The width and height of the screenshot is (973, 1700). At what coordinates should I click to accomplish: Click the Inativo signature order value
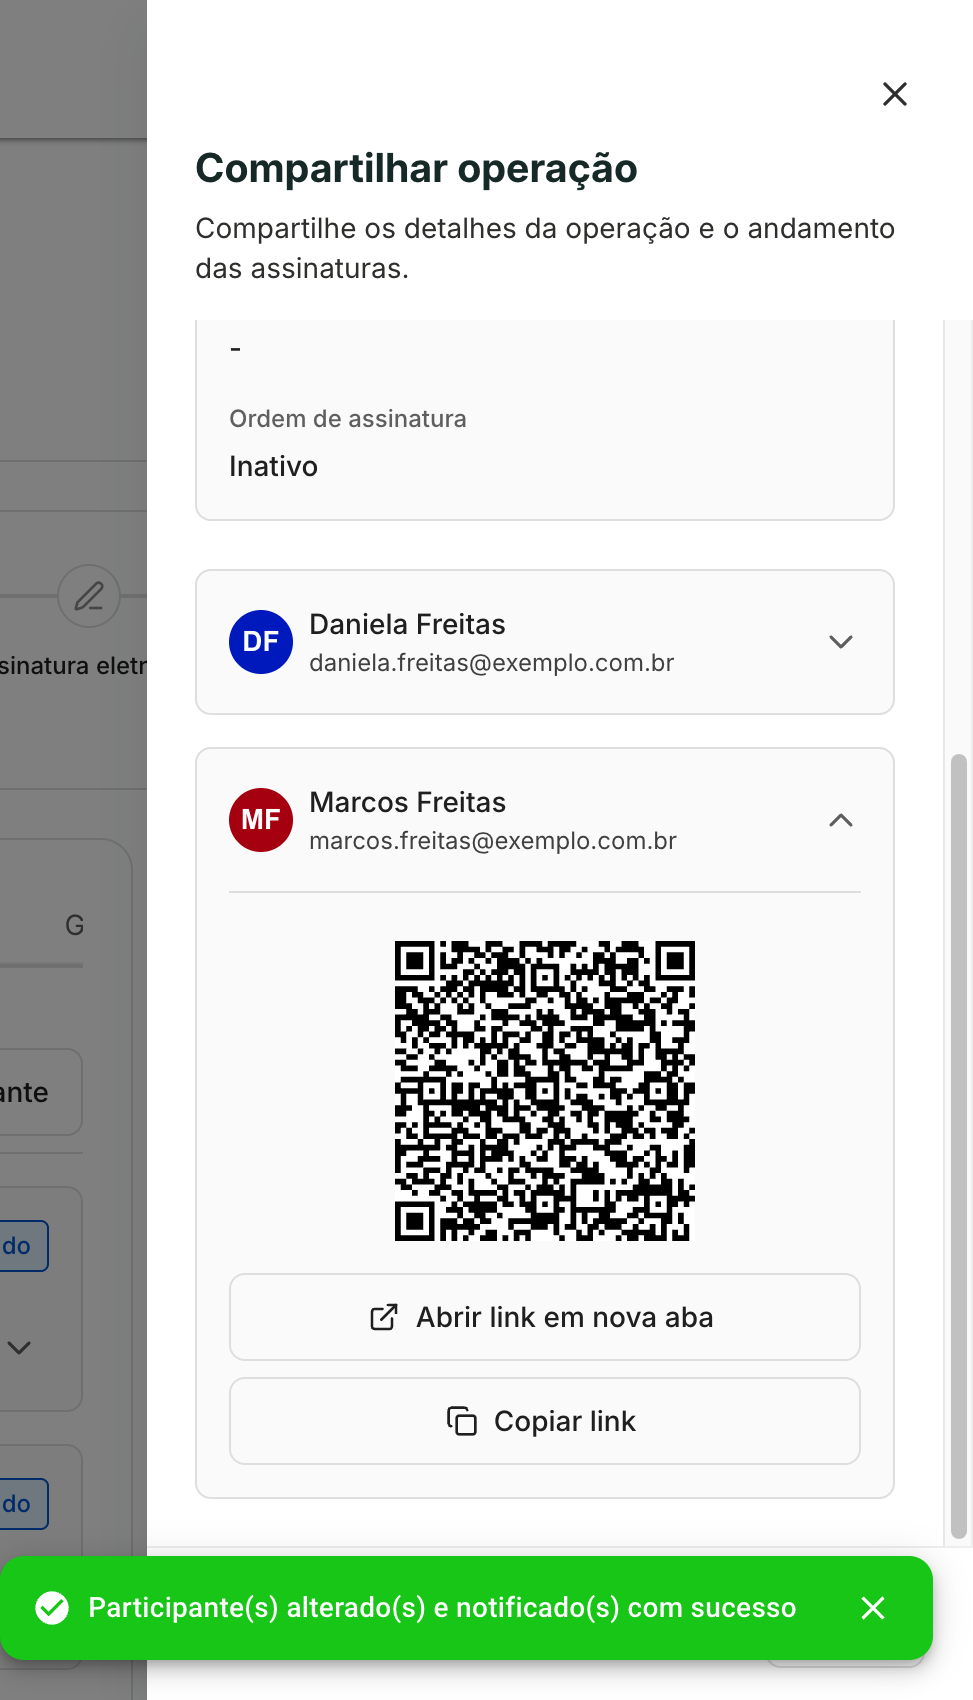pos(274,467)
